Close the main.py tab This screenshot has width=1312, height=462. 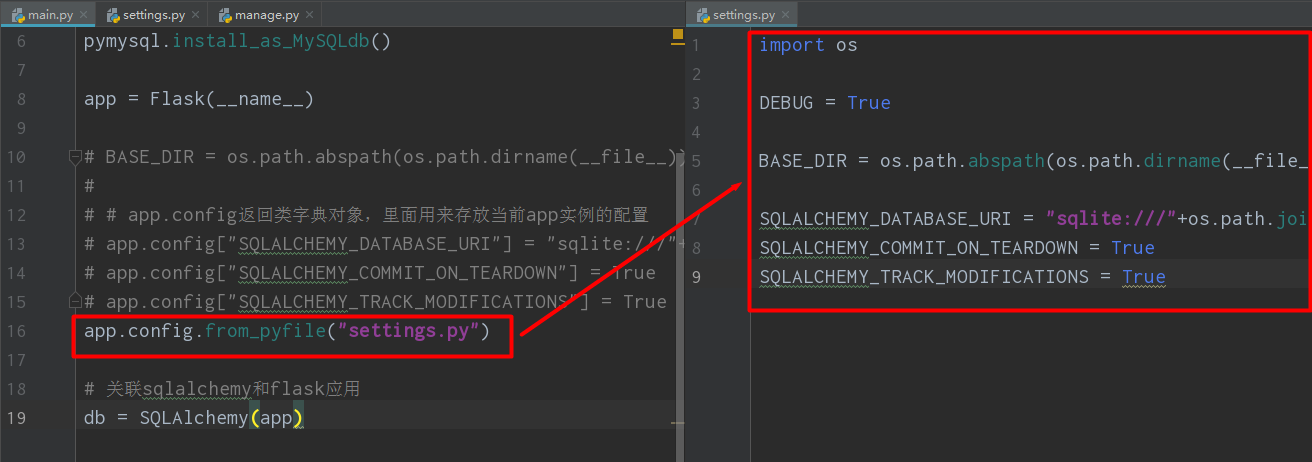pos(83,15)
